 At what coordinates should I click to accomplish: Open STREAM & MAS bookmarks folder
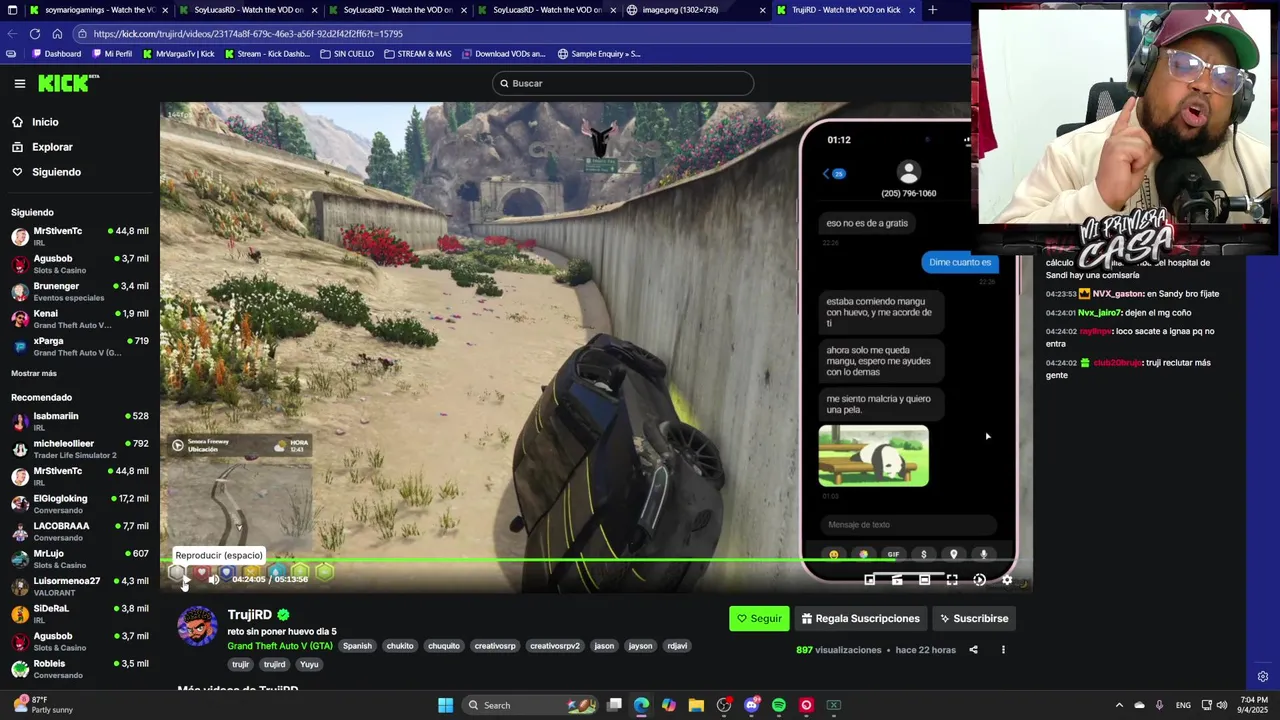[x=418, y=54]
